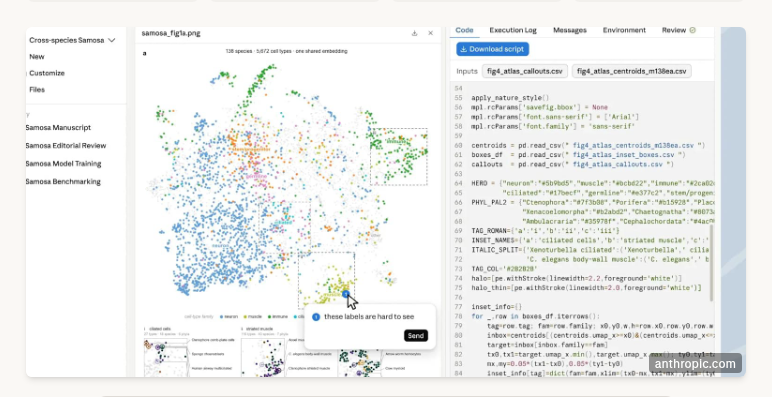
Task: Send the label comment
Action: [x=416, y=336]
